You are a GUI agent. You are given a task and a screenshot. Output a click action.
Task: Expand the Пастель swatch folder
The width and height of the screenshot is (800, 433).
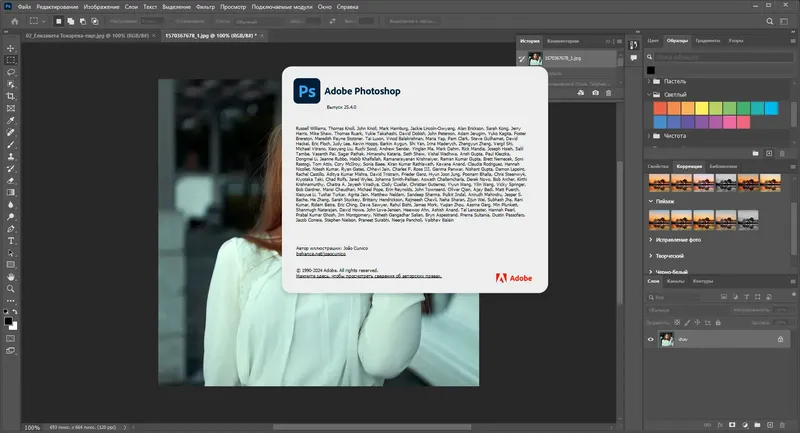coord(649,81)
